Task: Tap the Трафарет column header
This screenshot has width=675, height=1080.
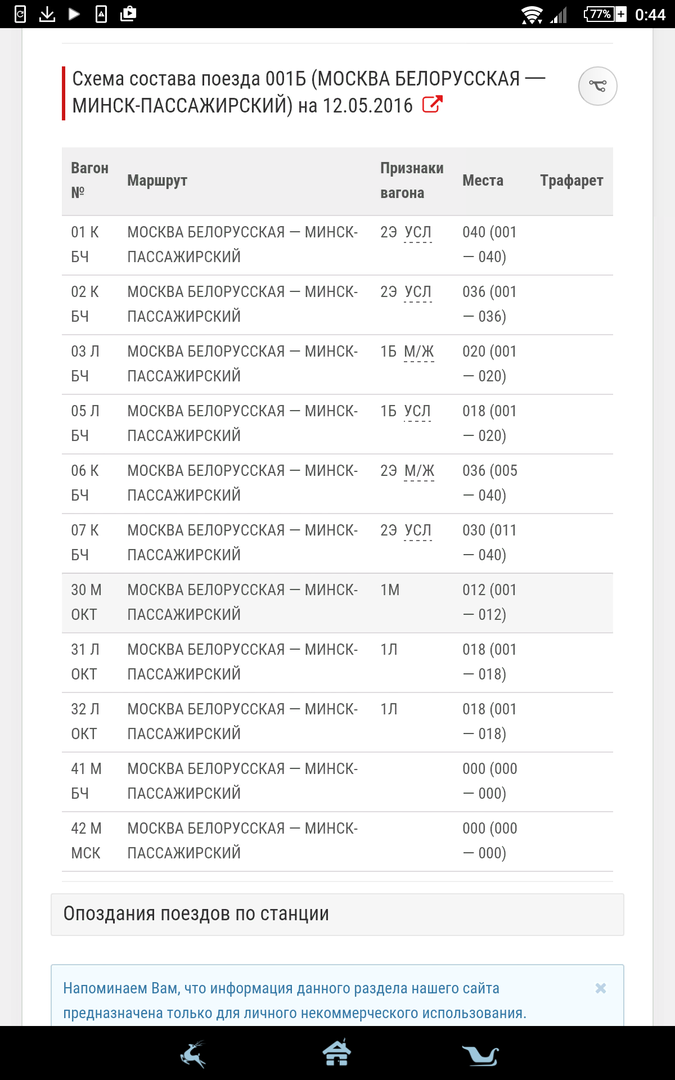Action: coord(571,181)
